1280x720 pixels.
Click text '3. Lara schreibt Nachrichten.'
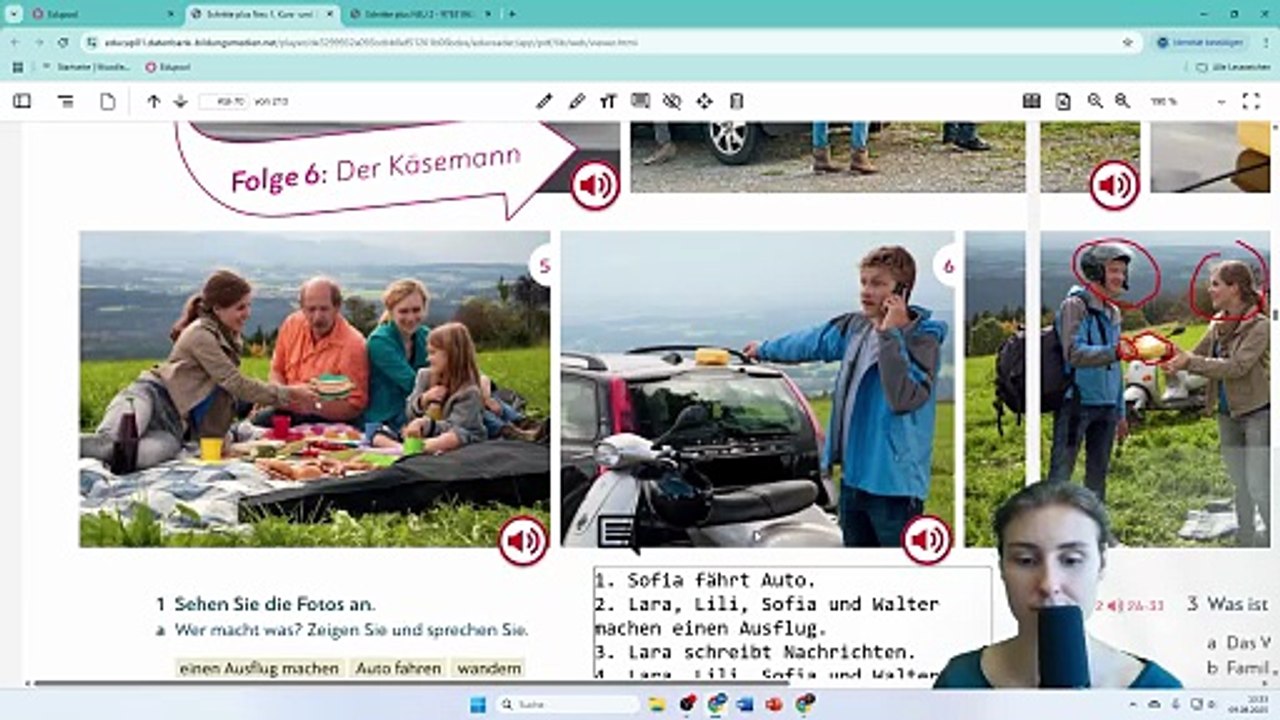click(755, 652)
